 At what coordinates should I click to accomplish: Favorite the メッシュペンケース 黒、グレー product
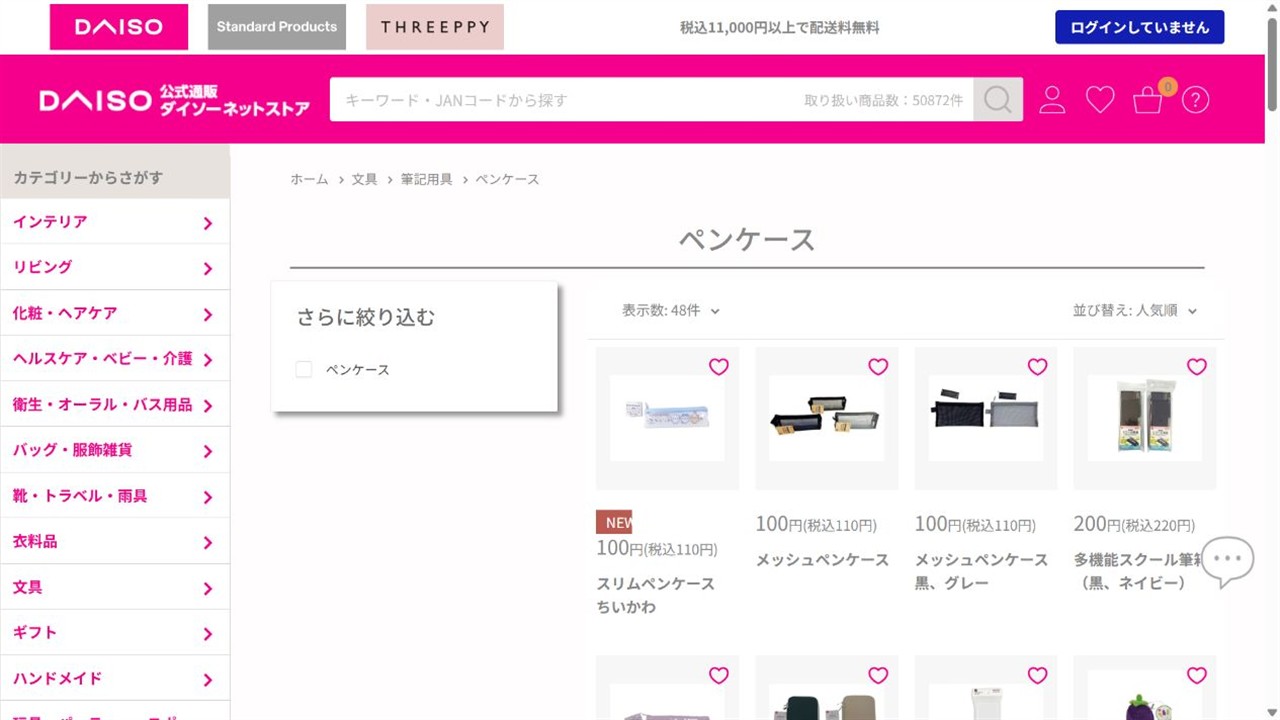1038,367
